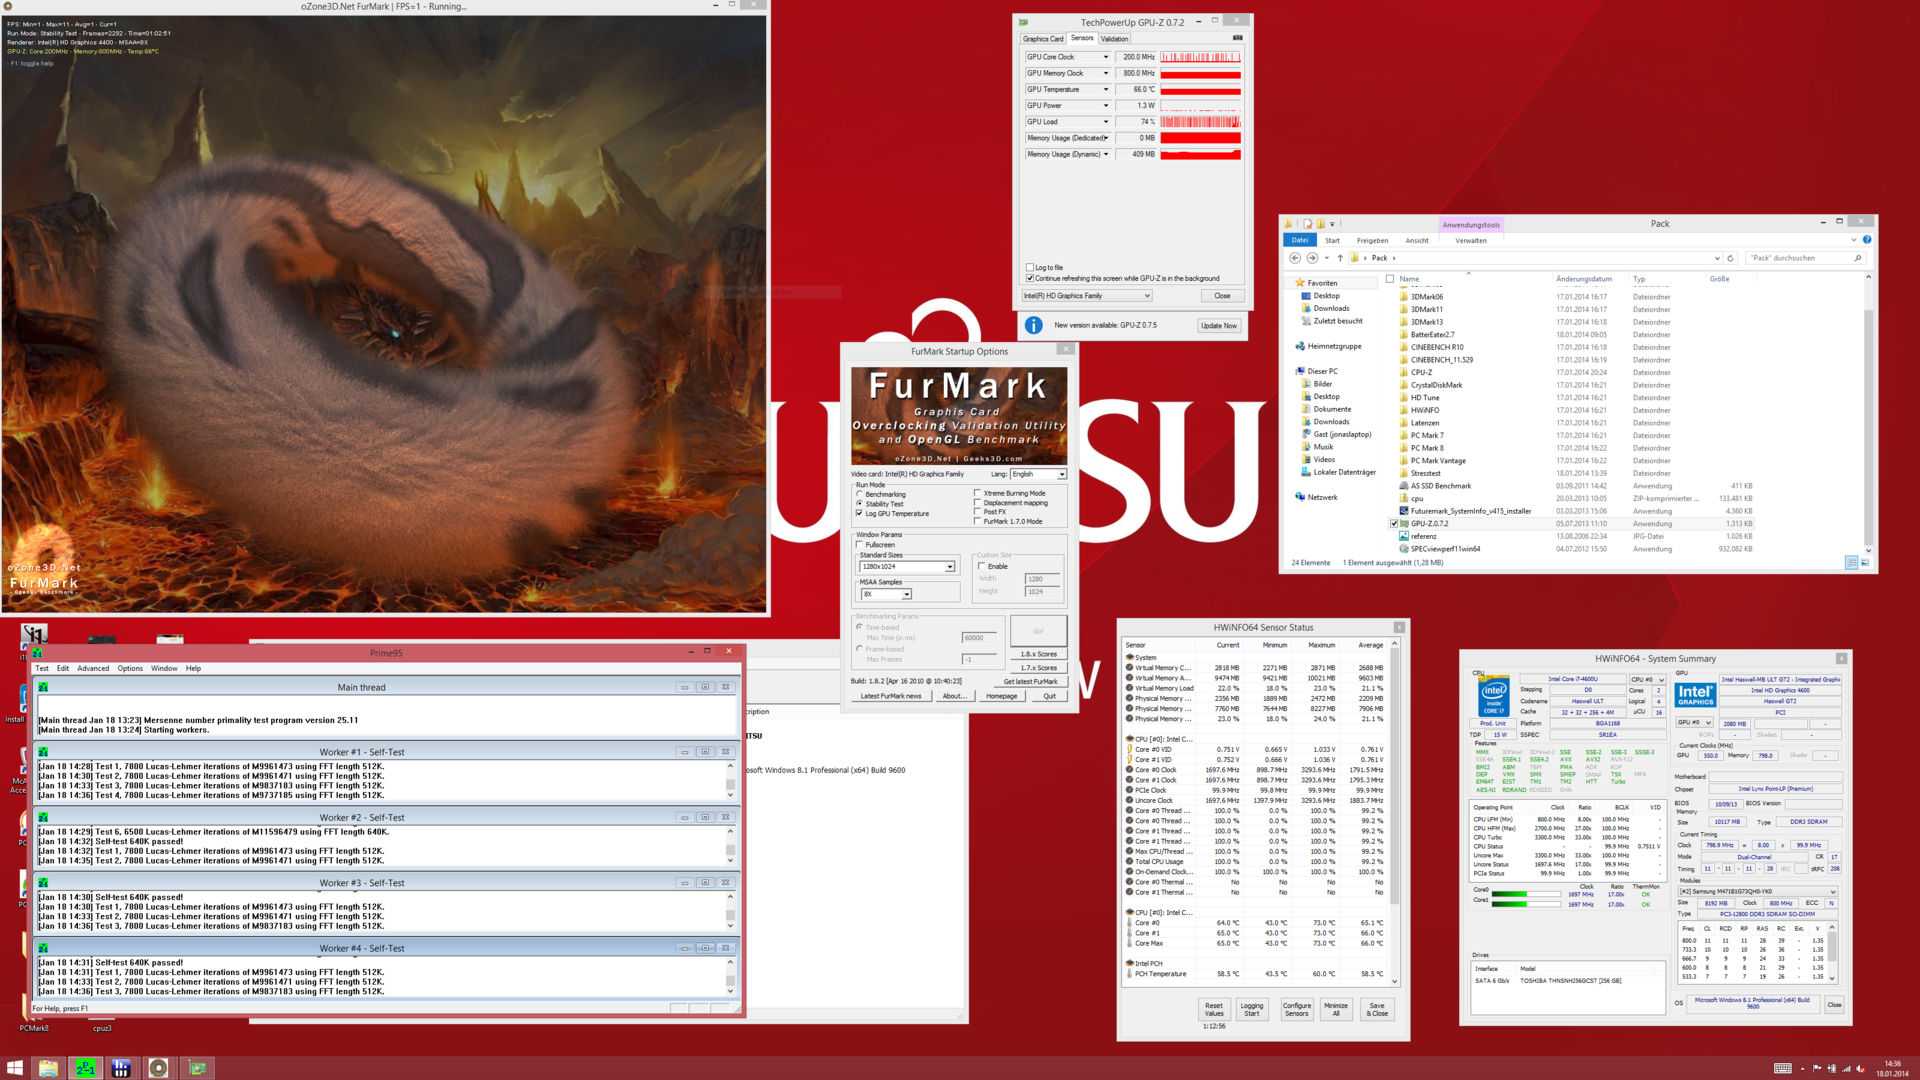Select Stability Test run mode
1920x1080 pixels.
859,503
